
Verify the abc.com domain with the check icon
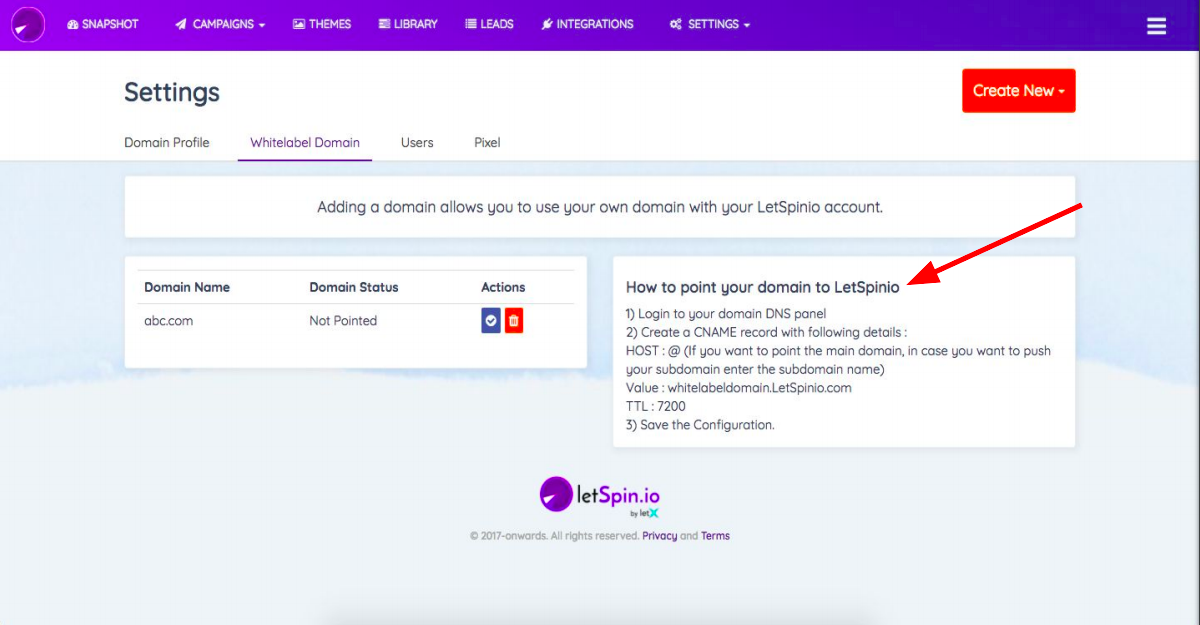tap(491, 320)
